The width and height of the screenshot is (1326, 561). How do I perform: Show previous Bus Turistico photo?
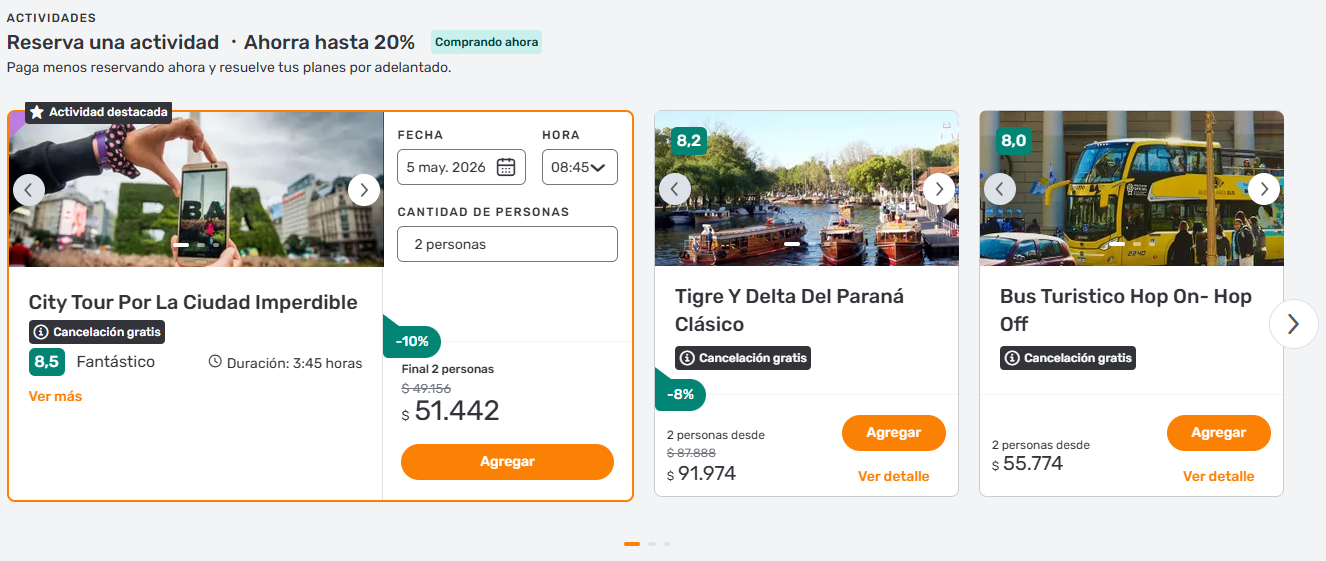pos(1000,189)
